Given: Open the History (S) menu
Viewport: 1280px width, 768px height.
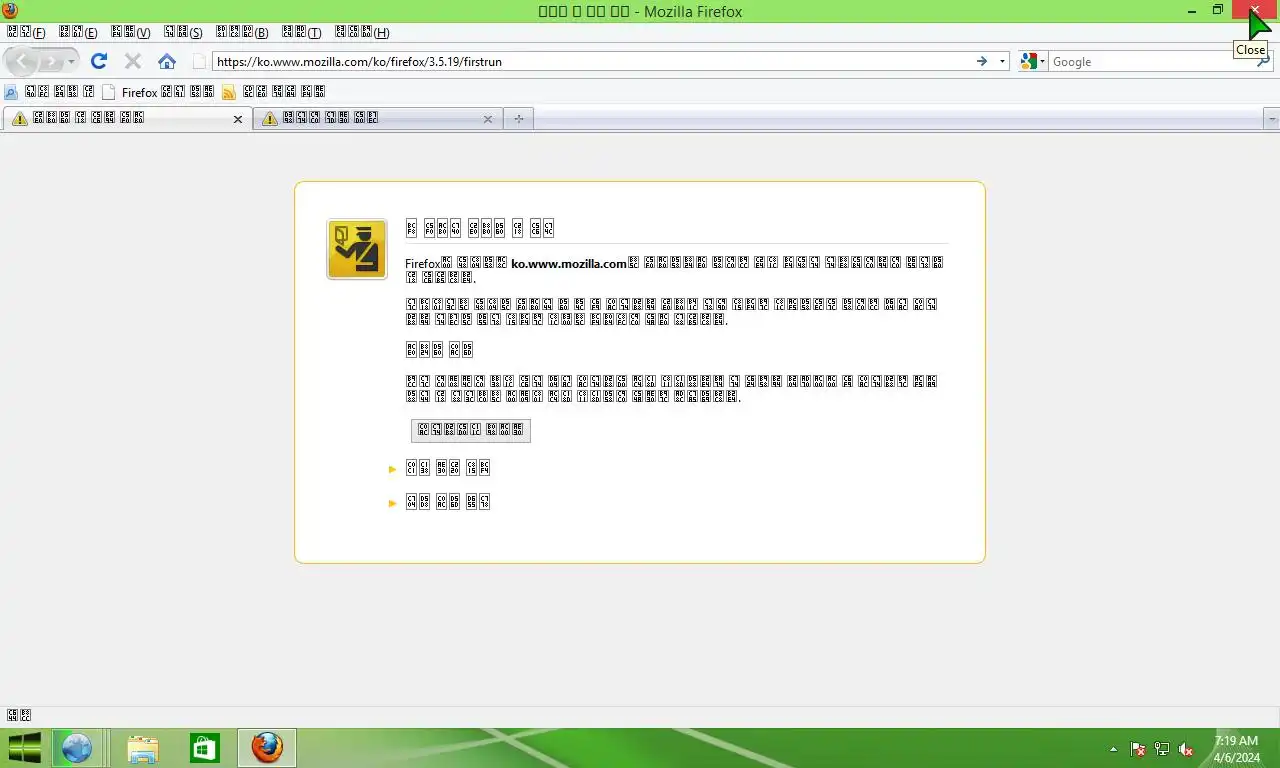Looking at the screenshot, I should pos(183,33).
